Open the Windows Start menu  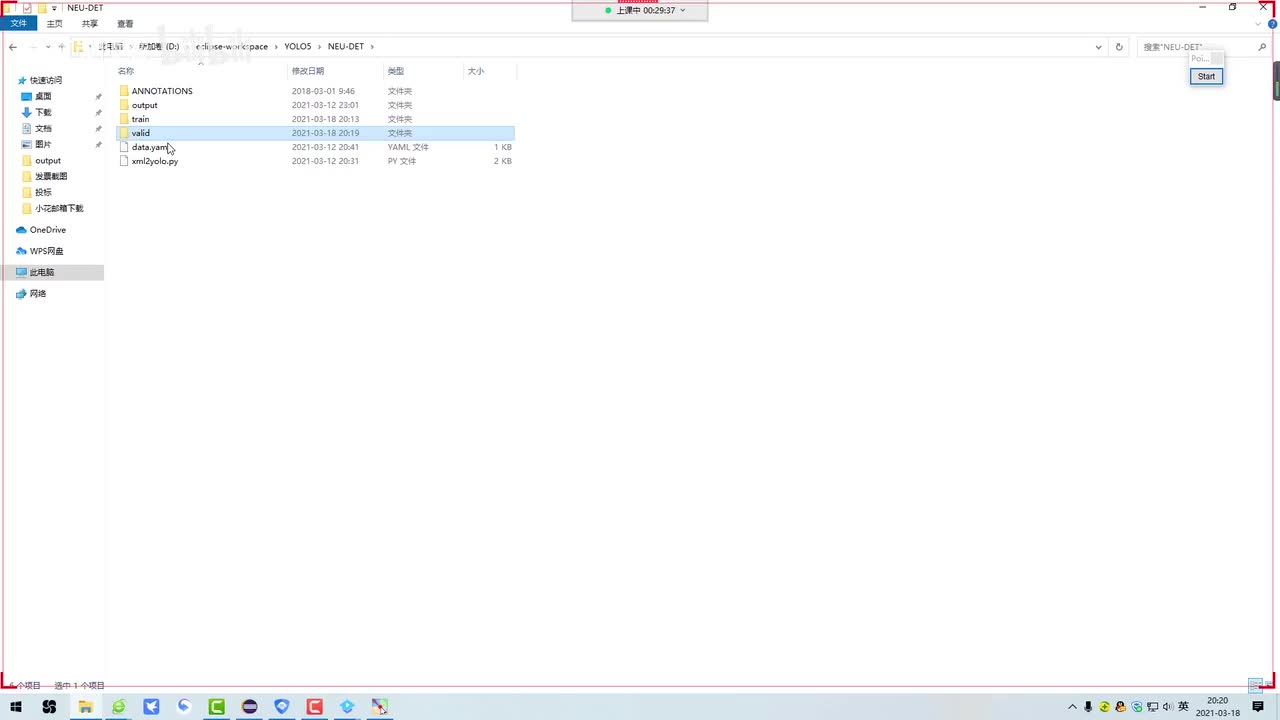point(16,707)
